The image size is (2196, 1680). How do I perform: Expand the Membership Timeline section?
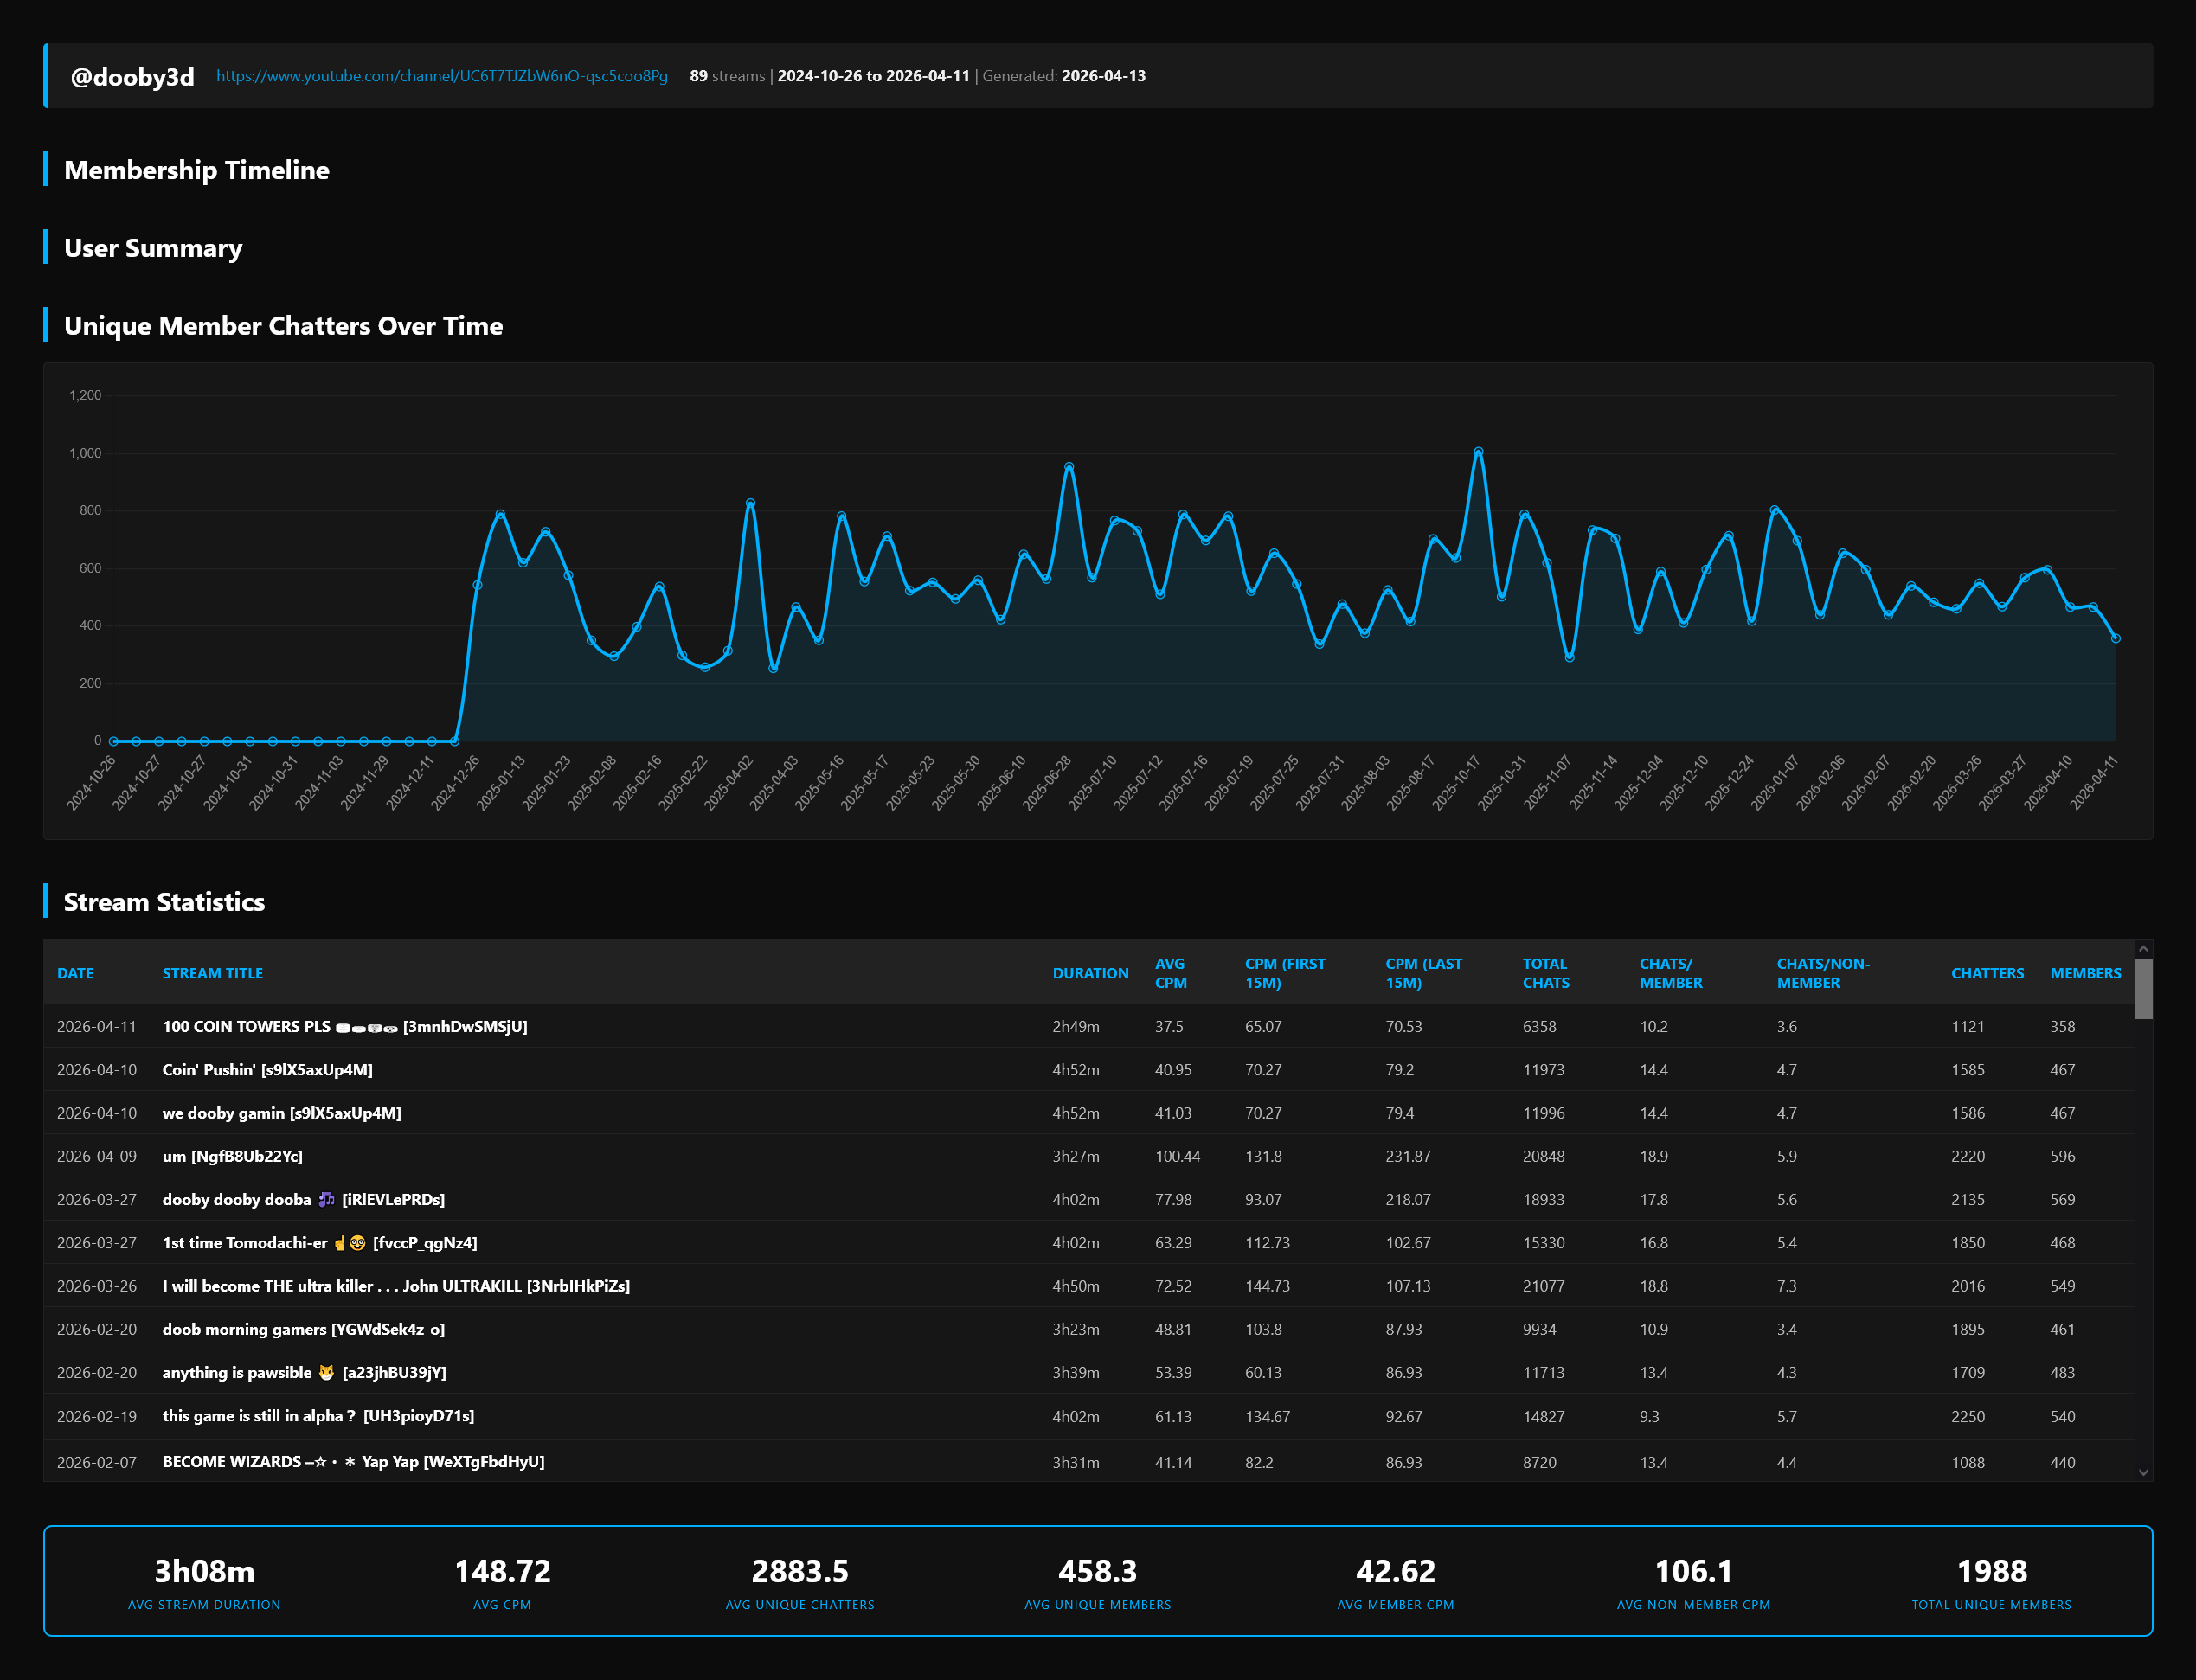tap(196, 170)
